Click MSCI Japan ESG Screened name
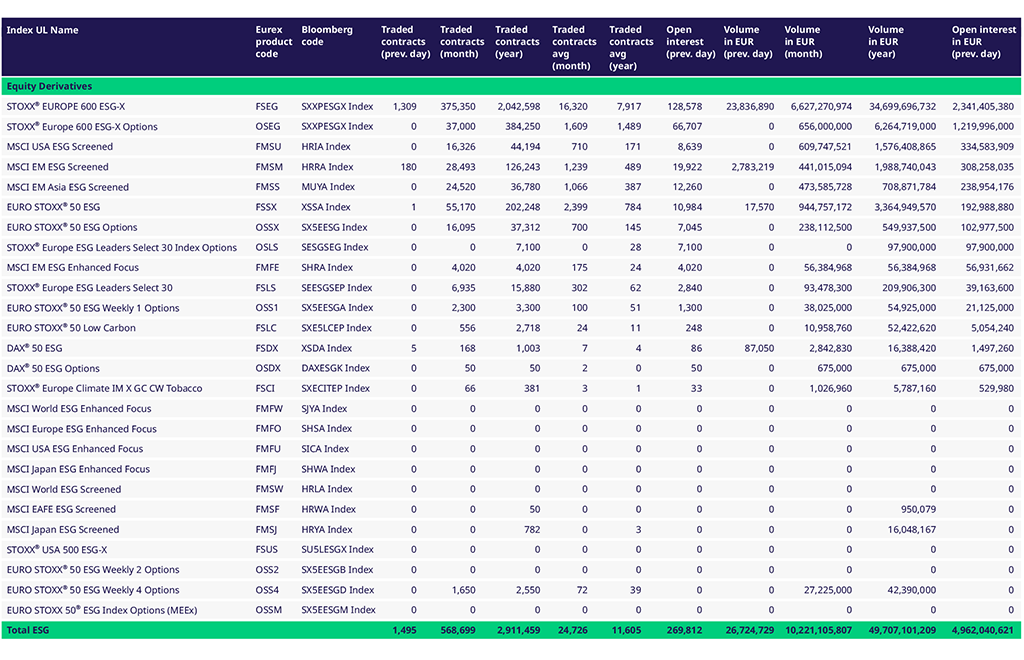Screen dimensions: 1024x660 (63, 530)
